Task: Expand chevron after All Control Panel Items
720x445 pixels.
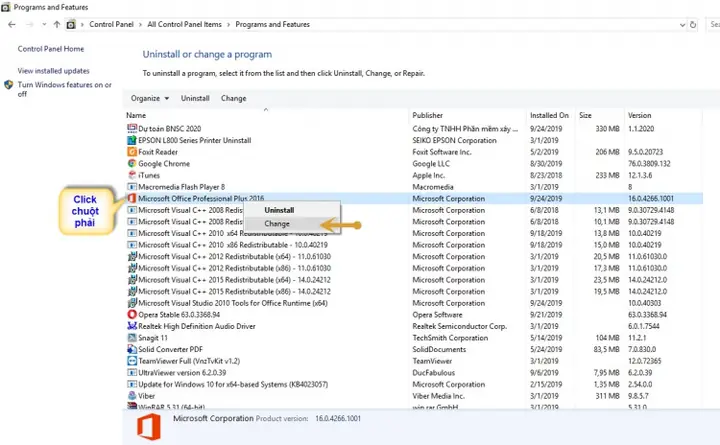Action: coord(228,25)
